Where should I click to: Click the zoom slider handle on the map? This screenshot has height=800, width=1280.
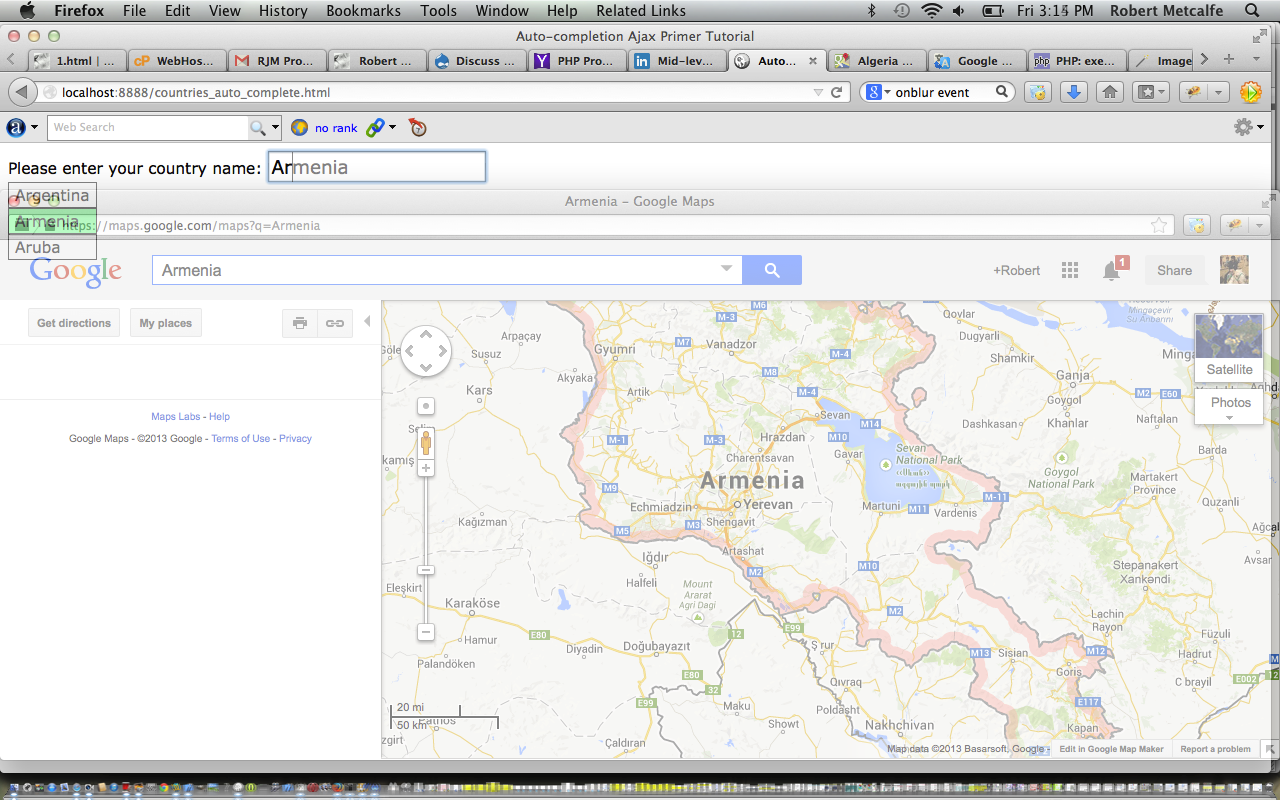pos(426,570)
